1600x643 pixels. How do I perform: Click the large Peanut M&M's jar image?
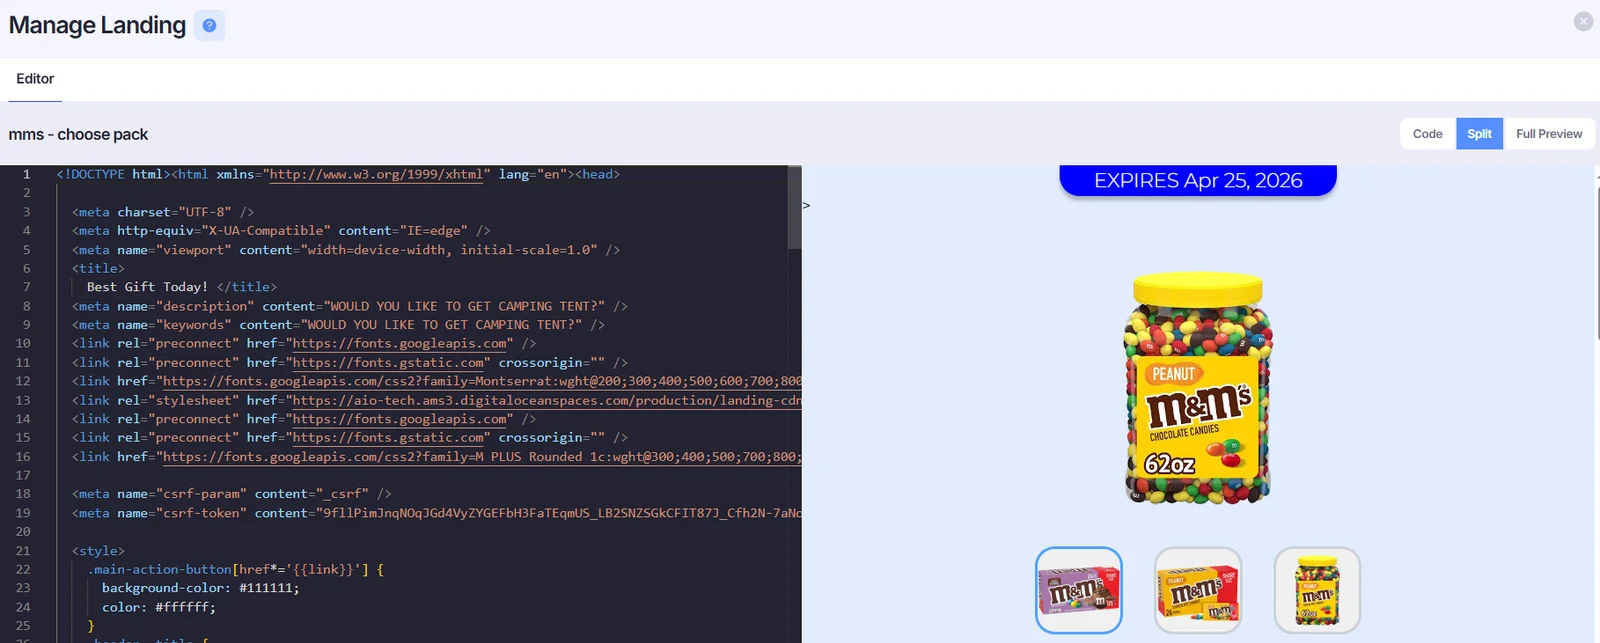(x=1198, y=389)
